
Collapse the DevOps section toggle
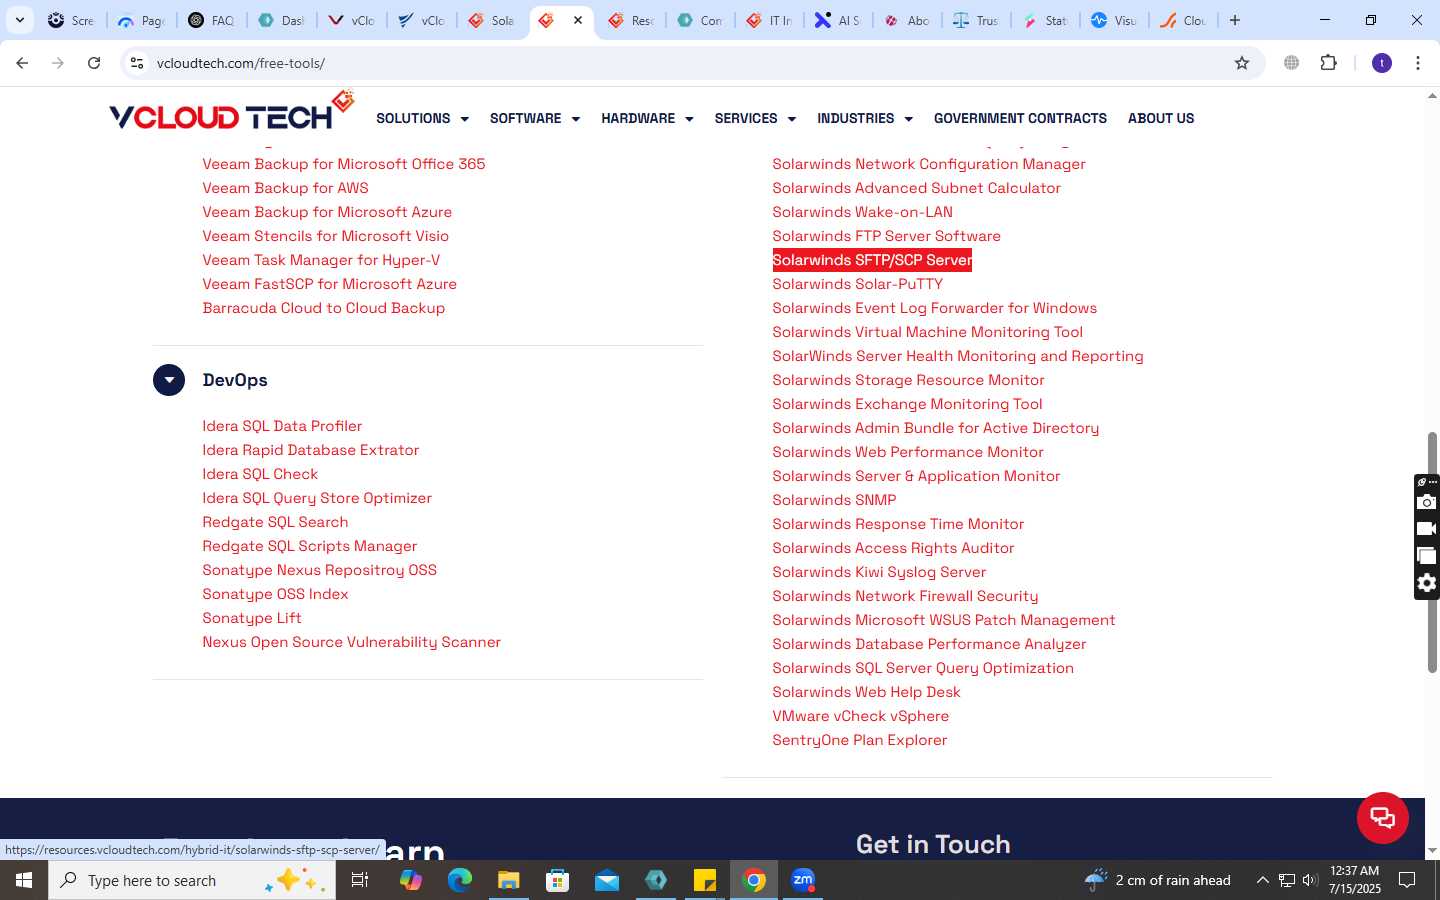(x=169, y=380)
